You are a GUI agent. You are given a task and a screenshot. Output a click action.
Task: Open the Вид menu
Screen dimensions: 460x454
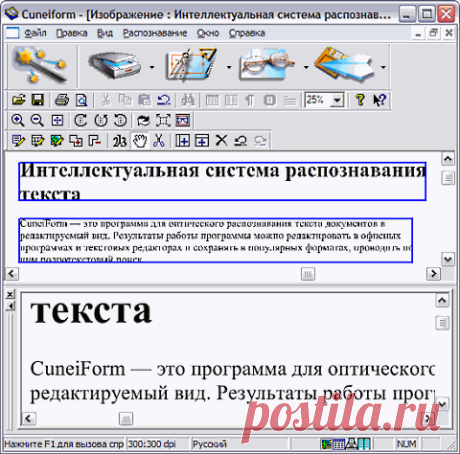105,33
